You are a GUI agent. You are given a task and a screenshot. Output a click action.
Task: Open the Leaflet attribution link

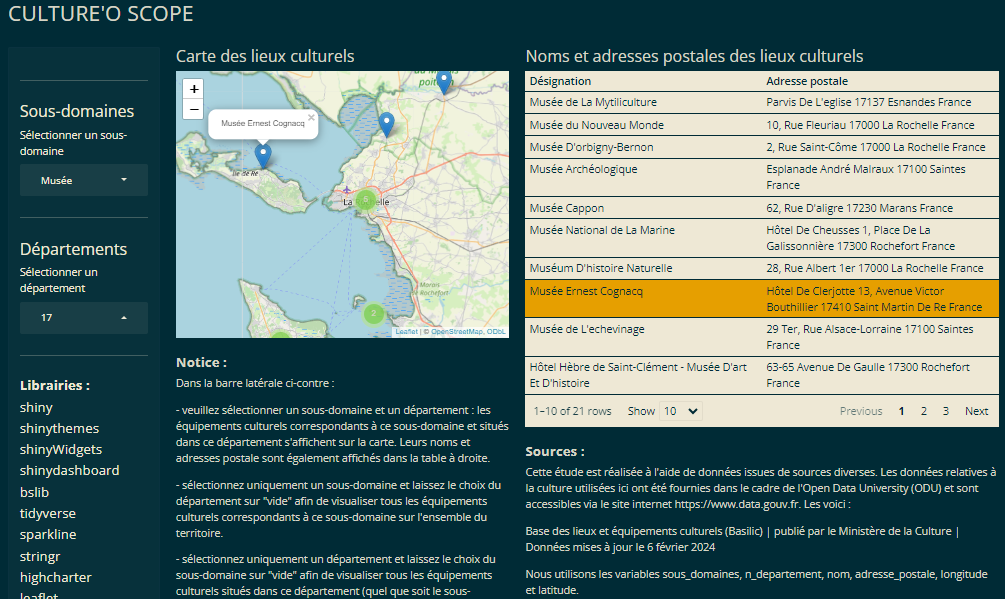(406, 331)
